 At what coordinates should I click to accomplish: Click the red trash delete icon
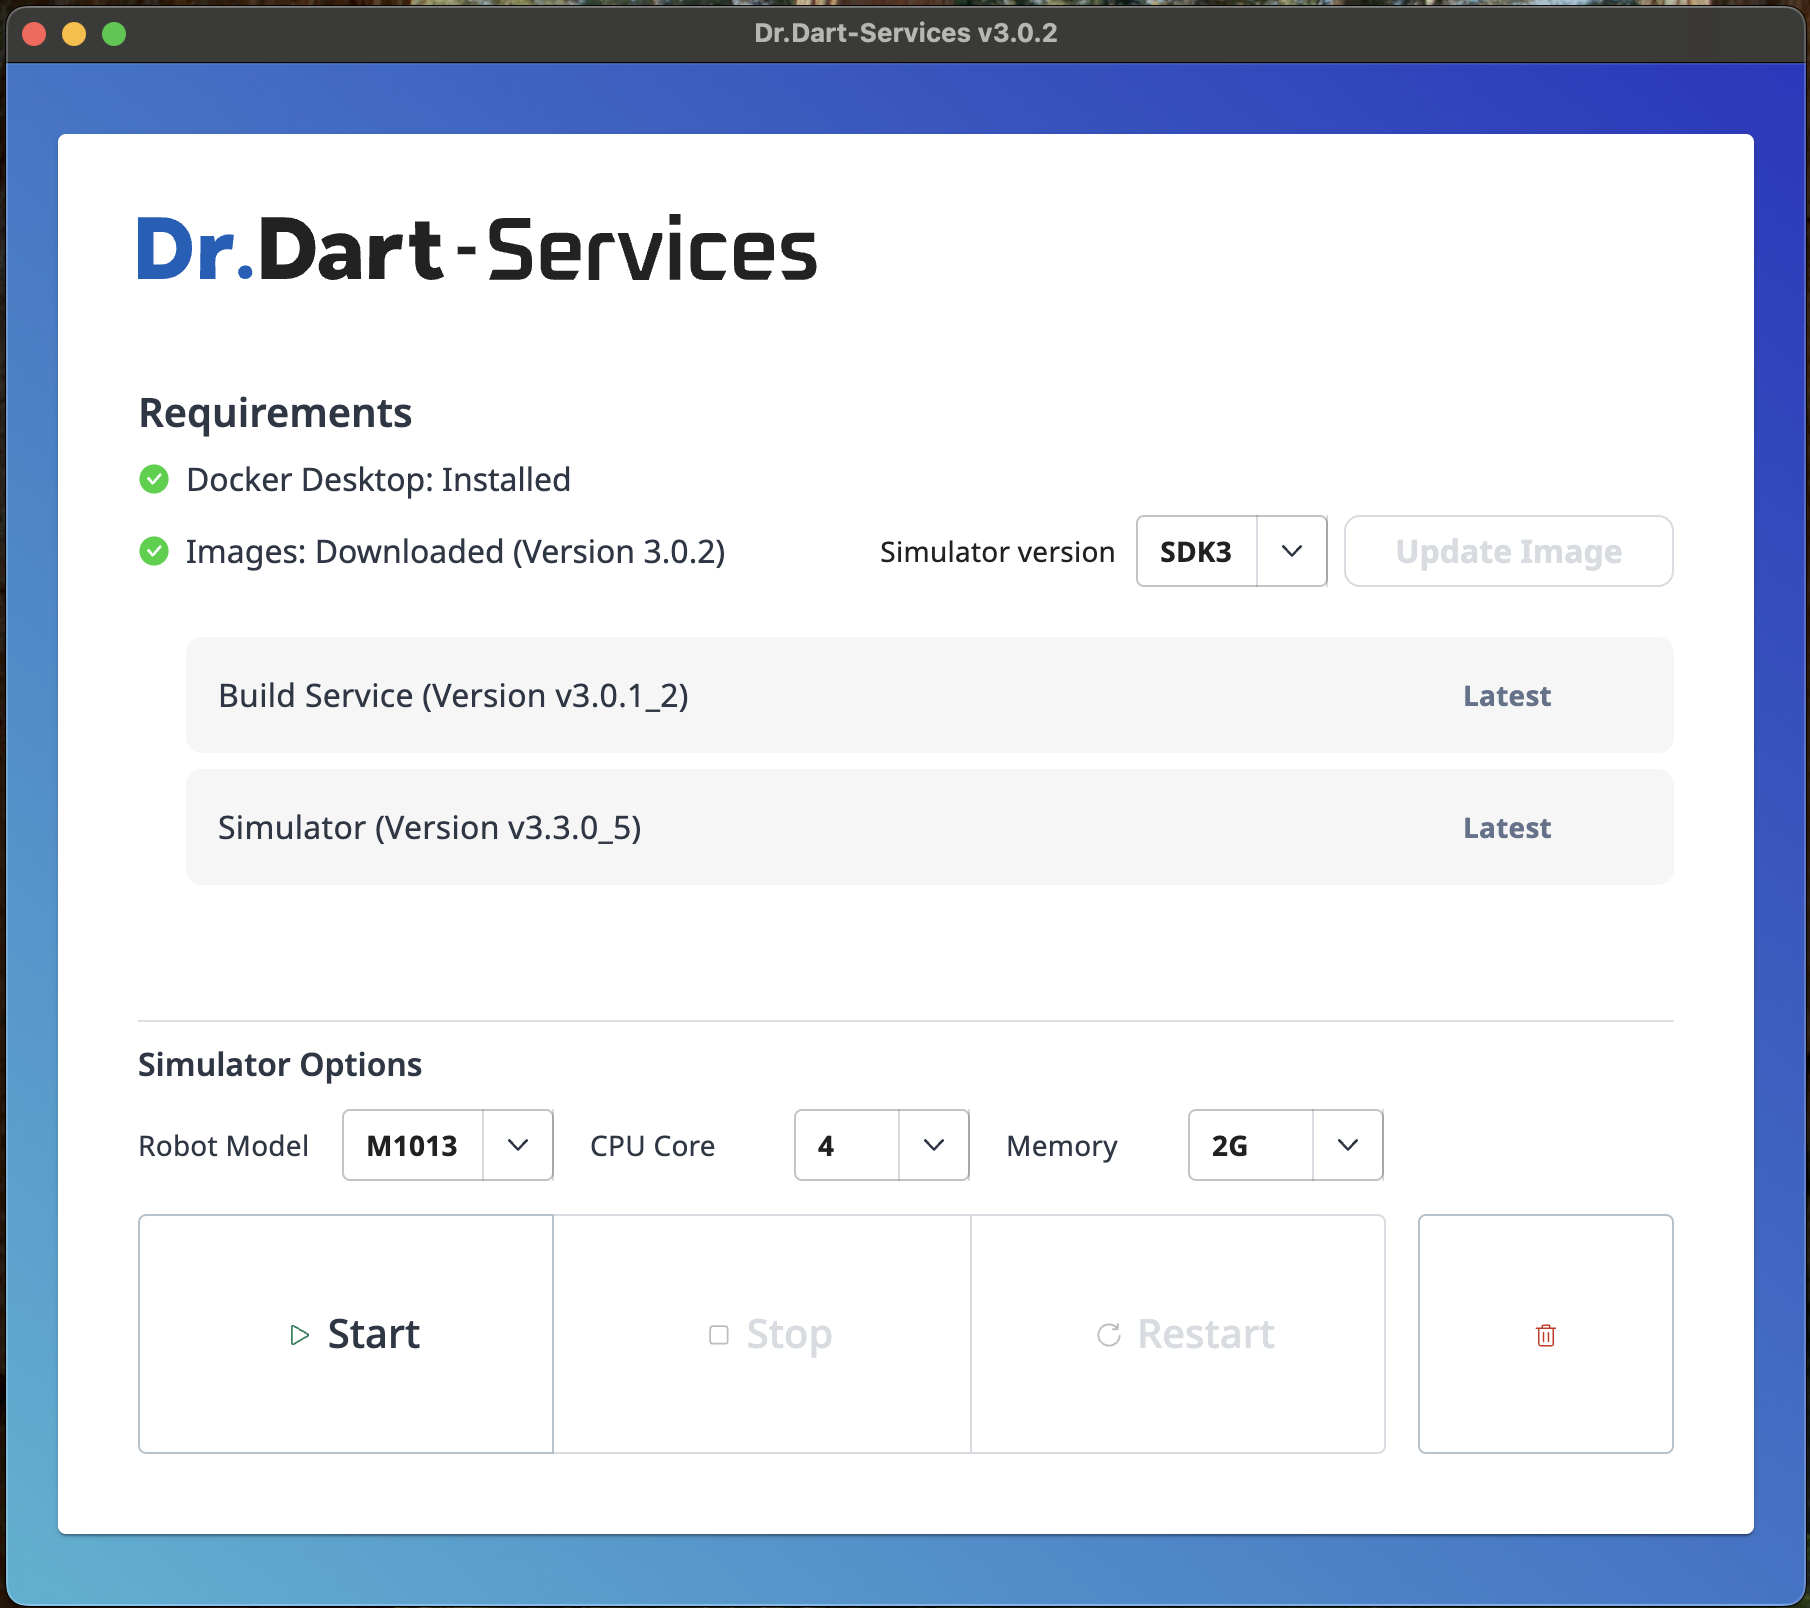(1545, 1335)
